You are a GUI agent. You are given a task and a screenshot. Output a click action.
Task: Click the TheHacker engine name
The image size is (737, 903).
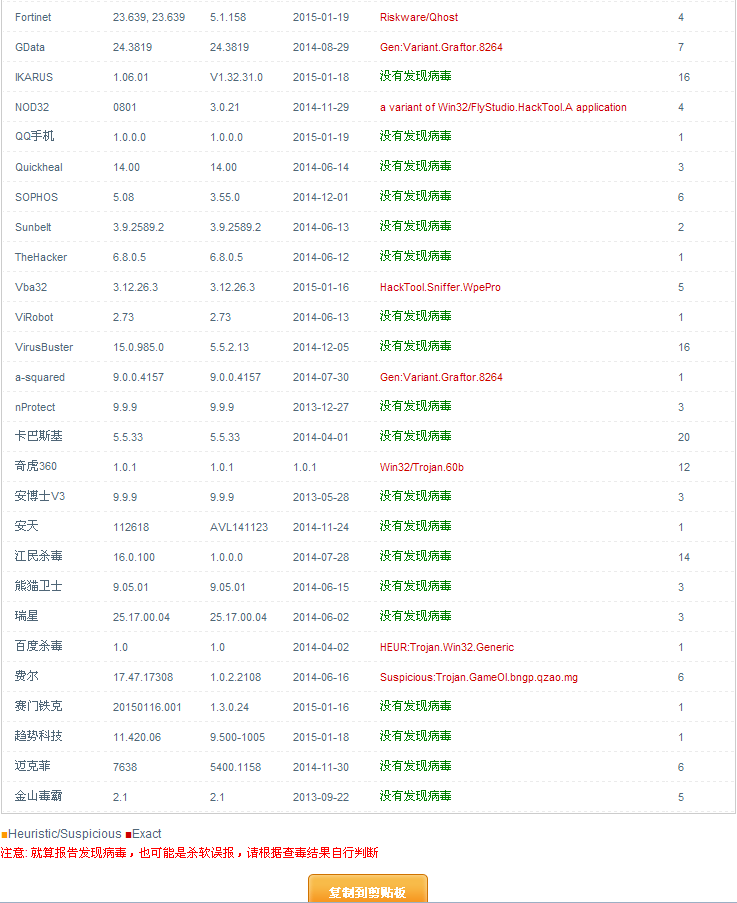tap(41, 257)
